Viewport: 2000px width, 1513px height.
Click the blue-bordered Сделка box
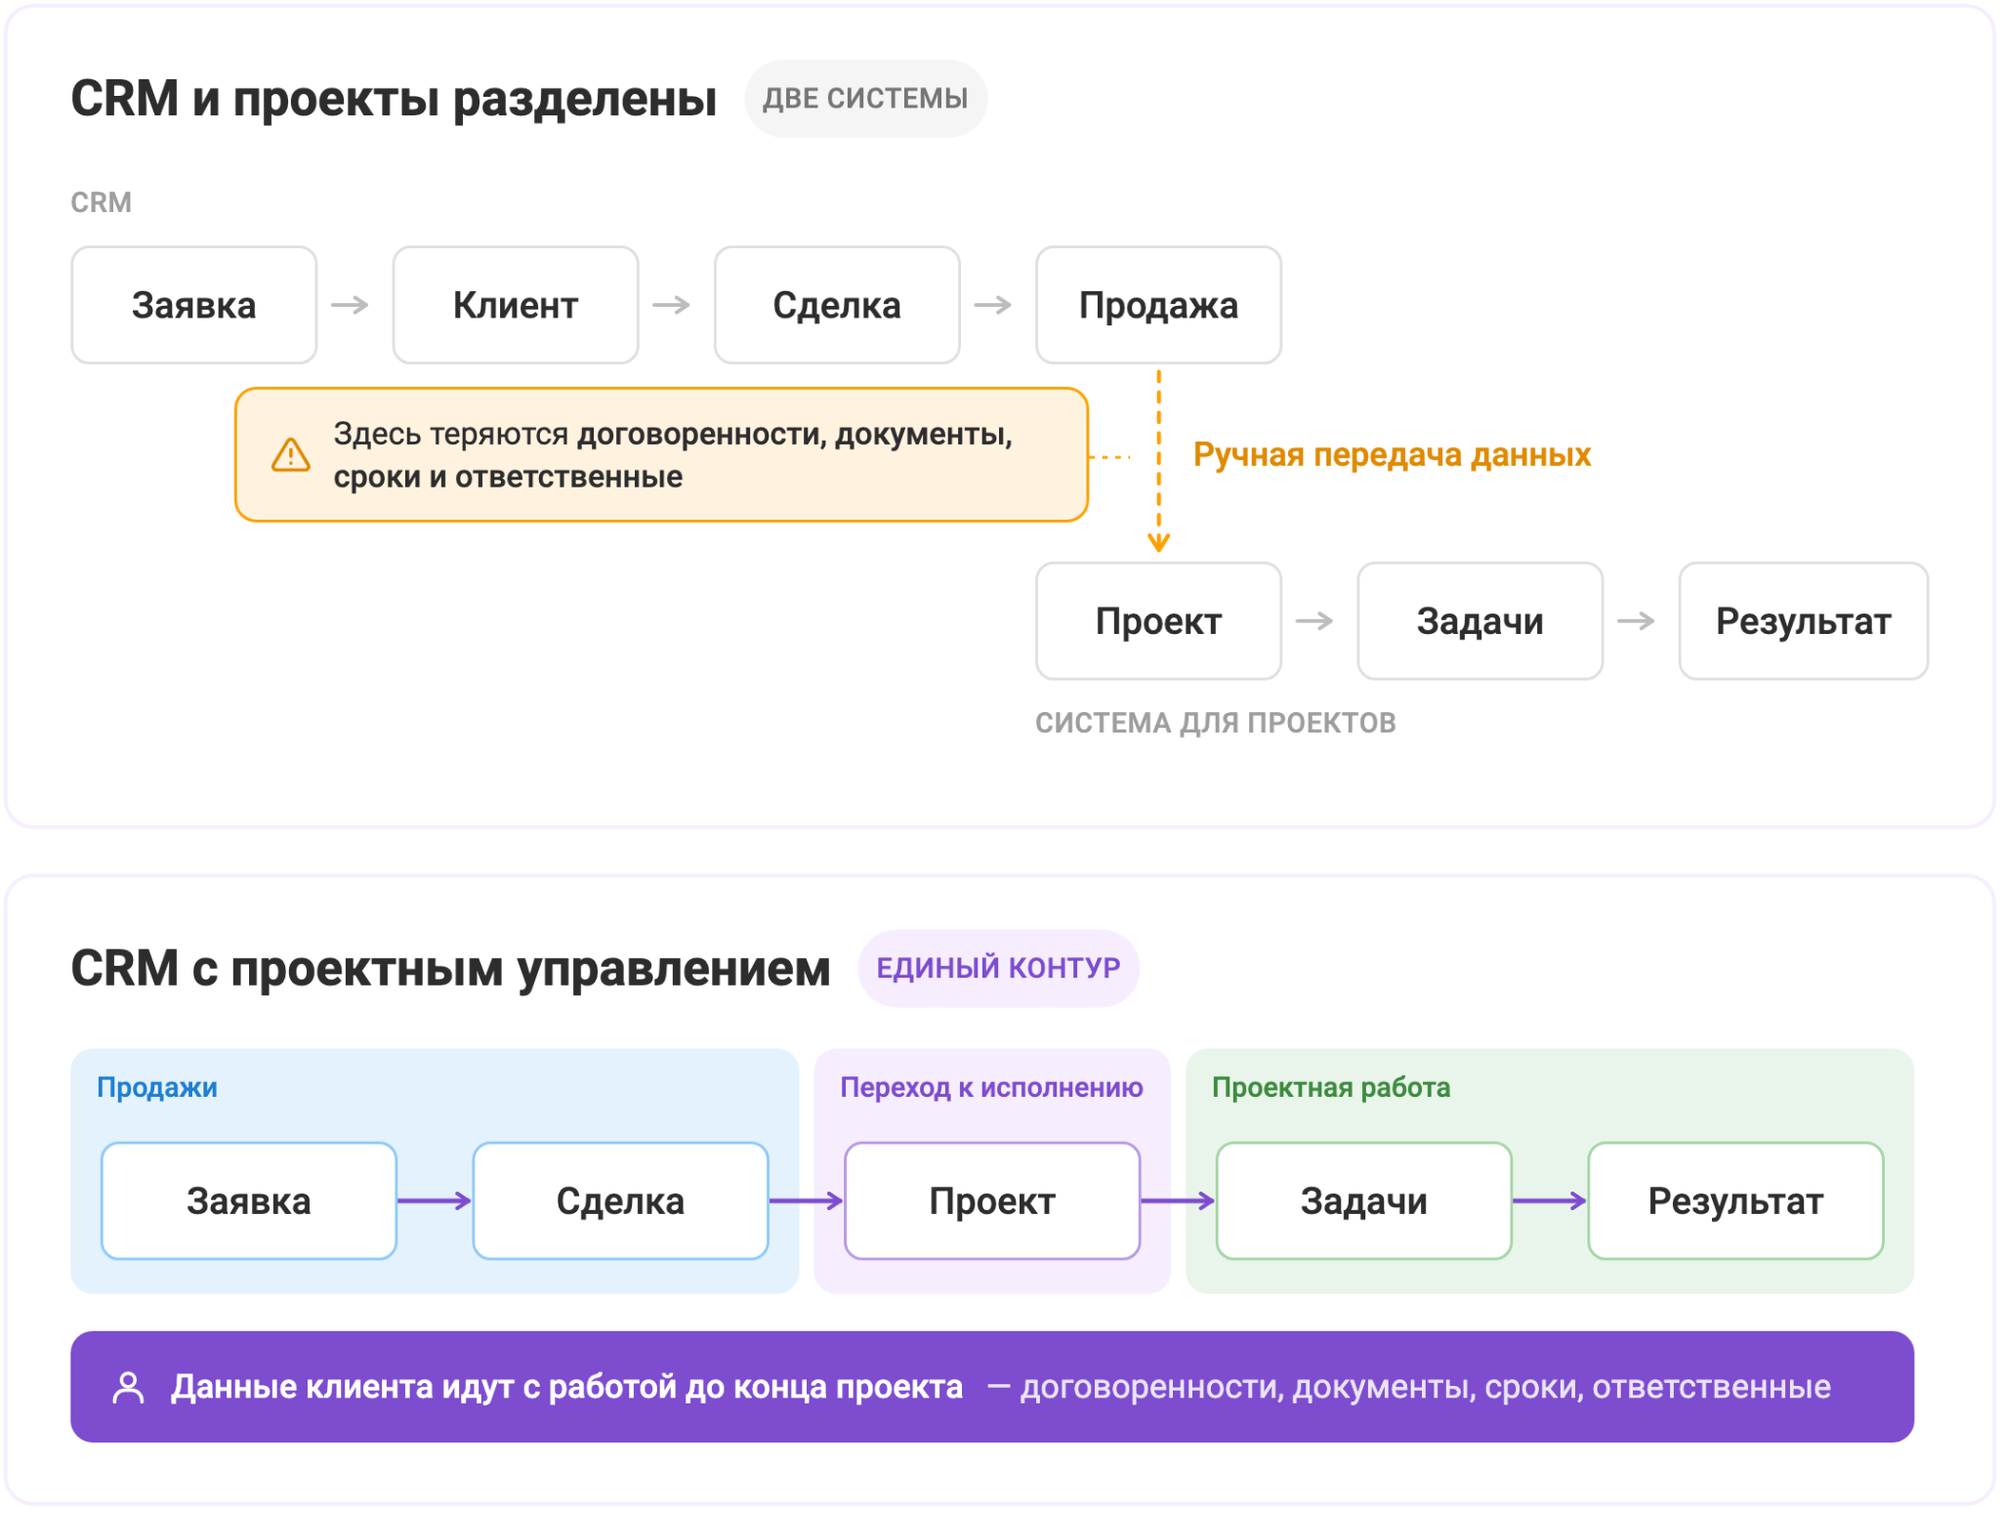[x=620, y=1200]
